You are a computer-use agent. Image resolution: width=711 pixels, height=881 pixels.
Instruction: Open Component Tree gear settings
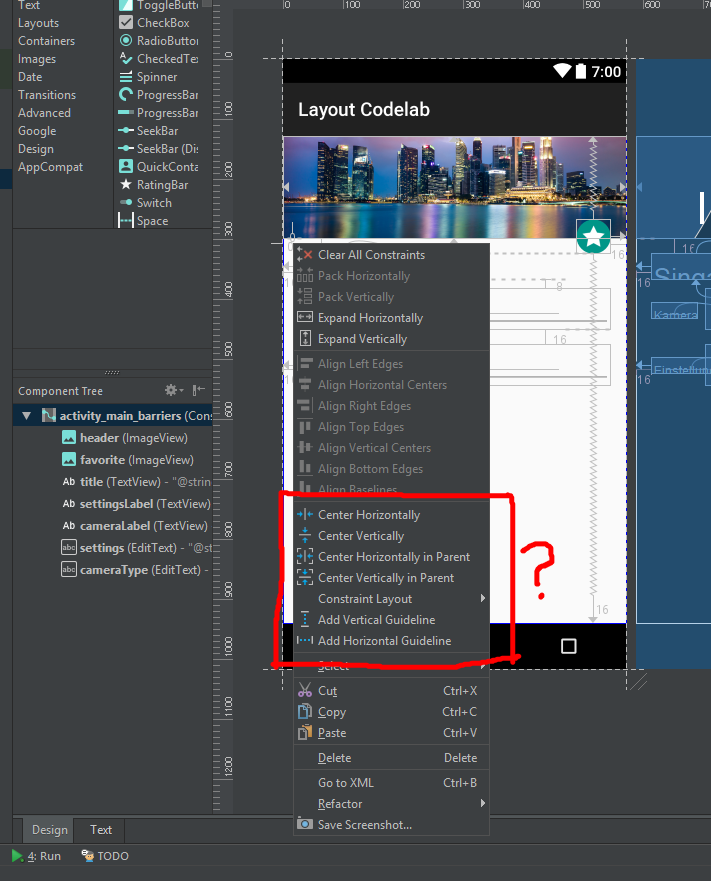(x=173, y=390)
